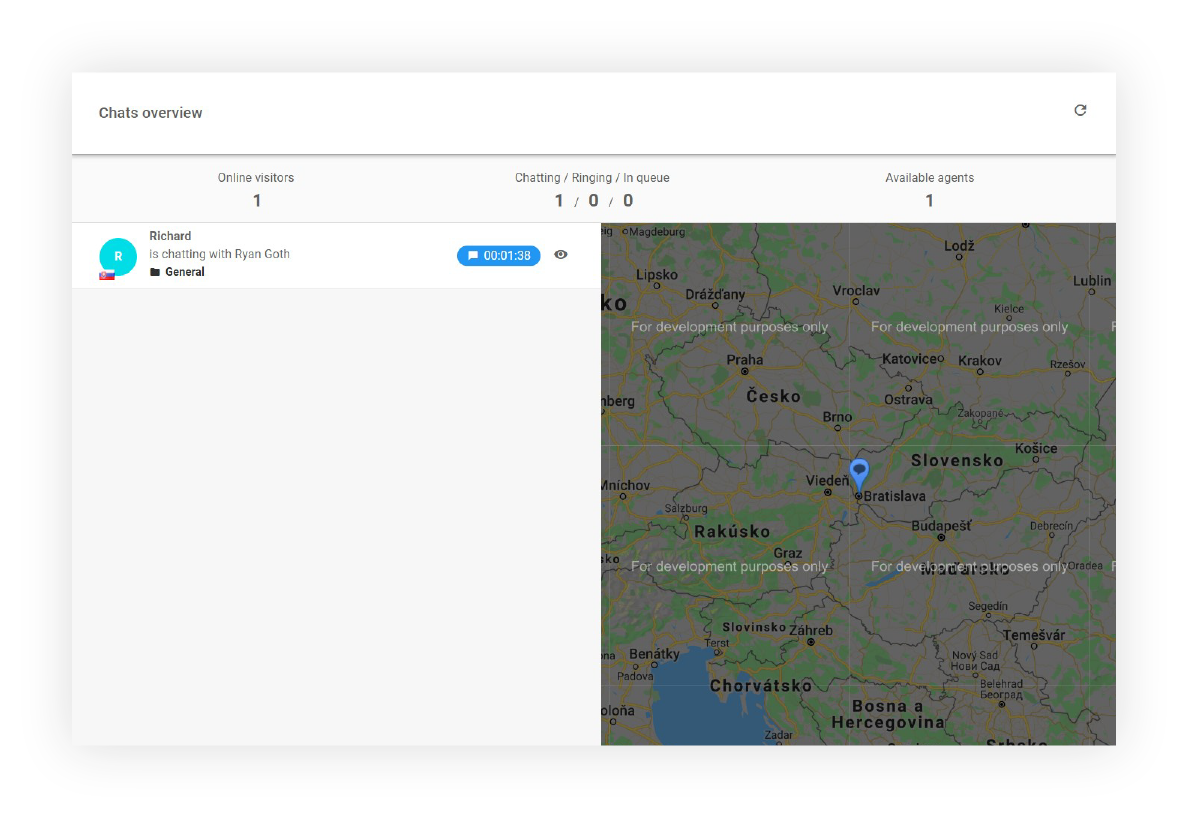1188x818 pixels.
Task: Select the Chatting / Ringing / In queue header
Action: click(x=593, y=177)
